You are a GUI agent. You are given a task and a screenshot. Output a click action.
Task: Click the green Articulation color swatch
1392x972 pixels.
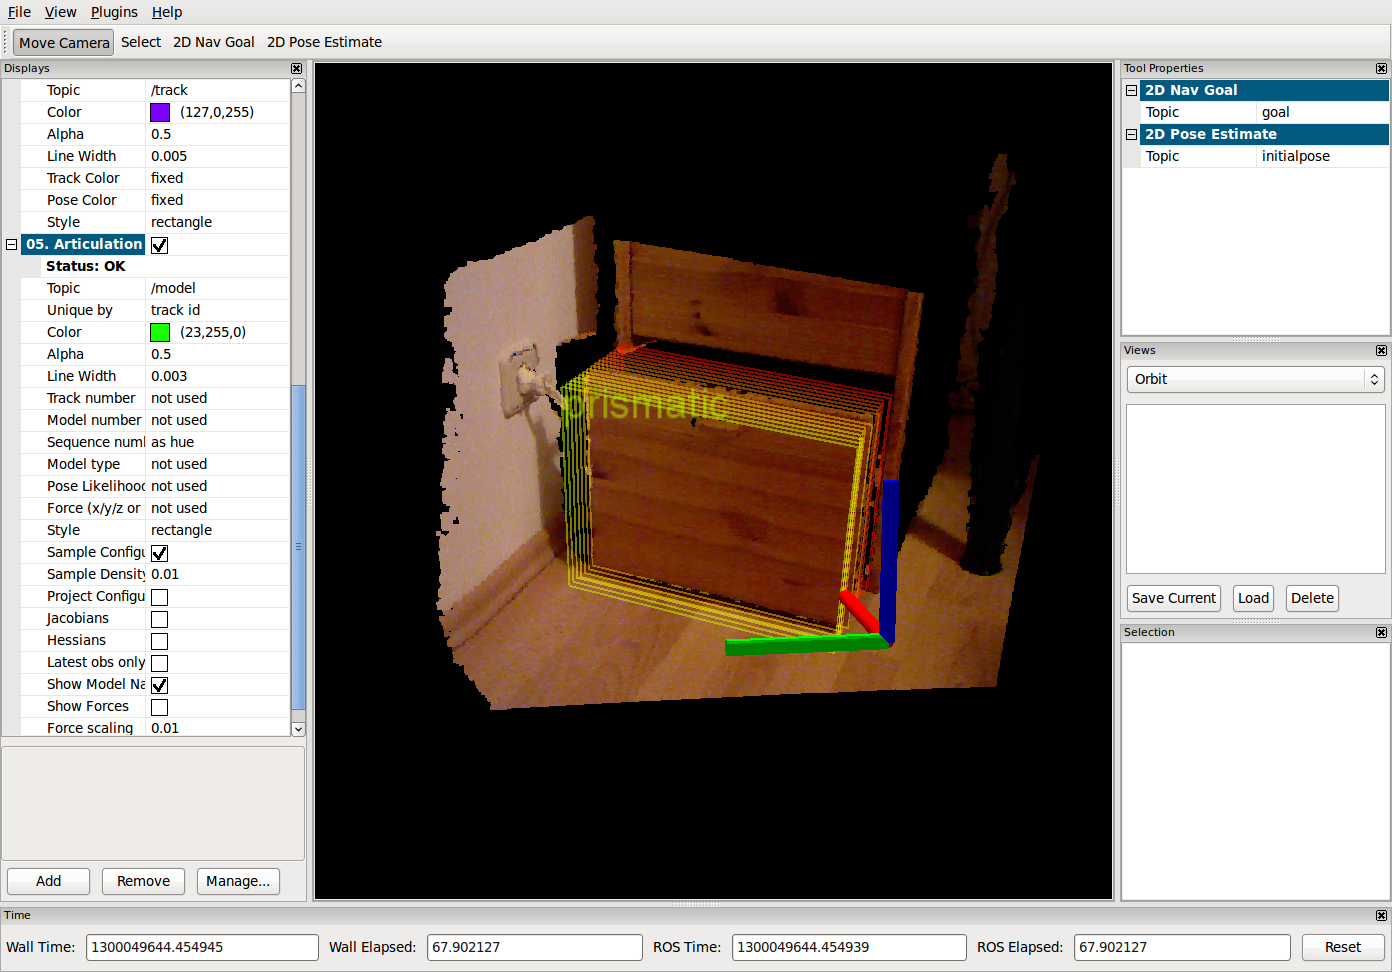click(x=160, y=332)
